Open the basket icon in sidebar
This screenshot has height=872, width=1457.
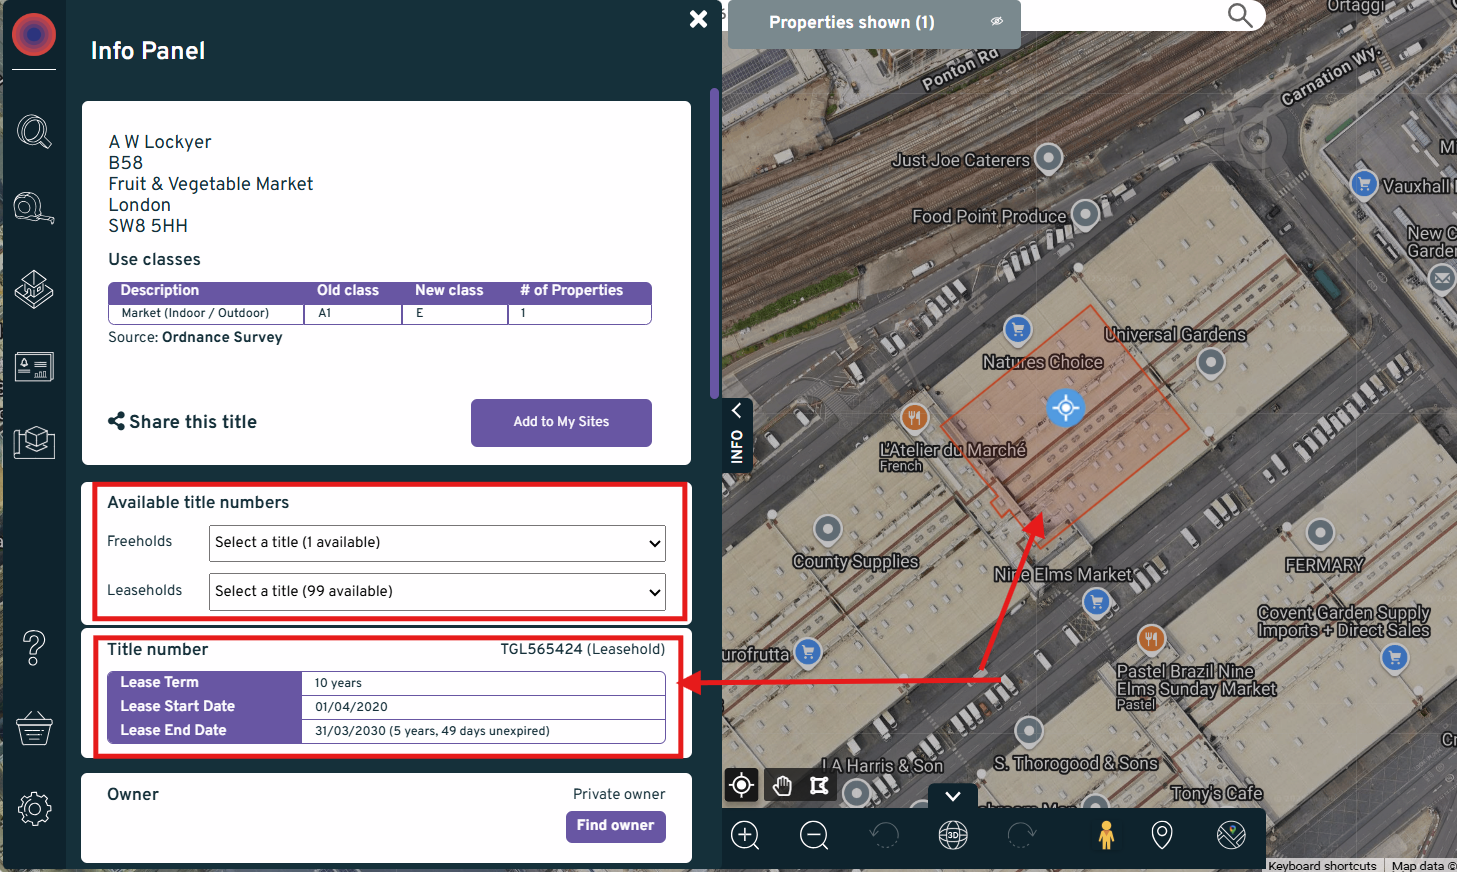point(34,728)
